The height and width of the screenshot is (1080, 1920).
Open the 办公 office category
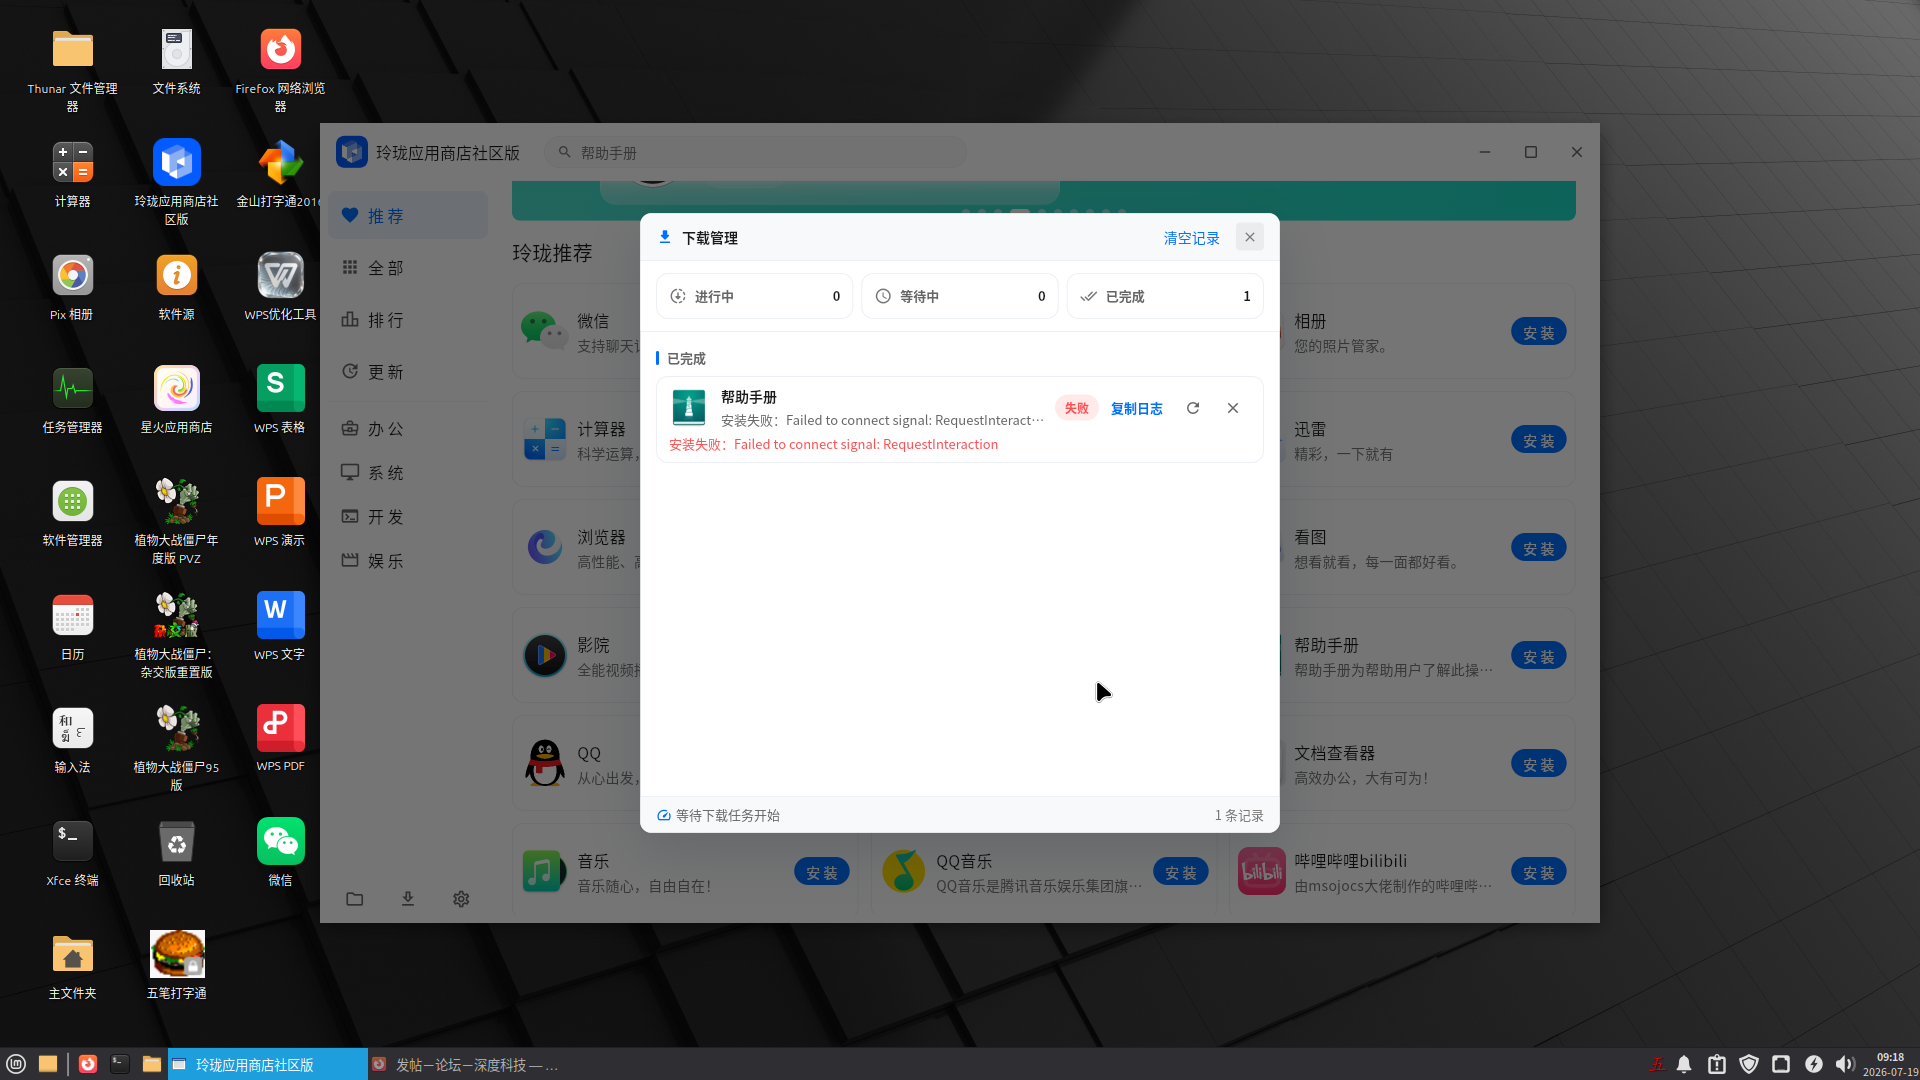[408, 429]
